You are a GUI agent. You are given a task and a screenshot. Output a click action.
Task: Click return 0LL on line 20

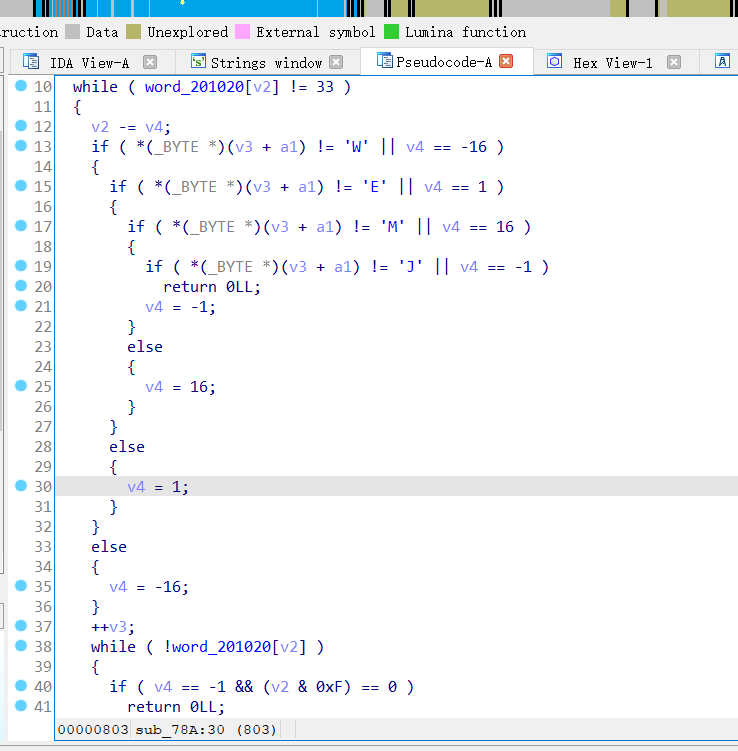point(212,287)
